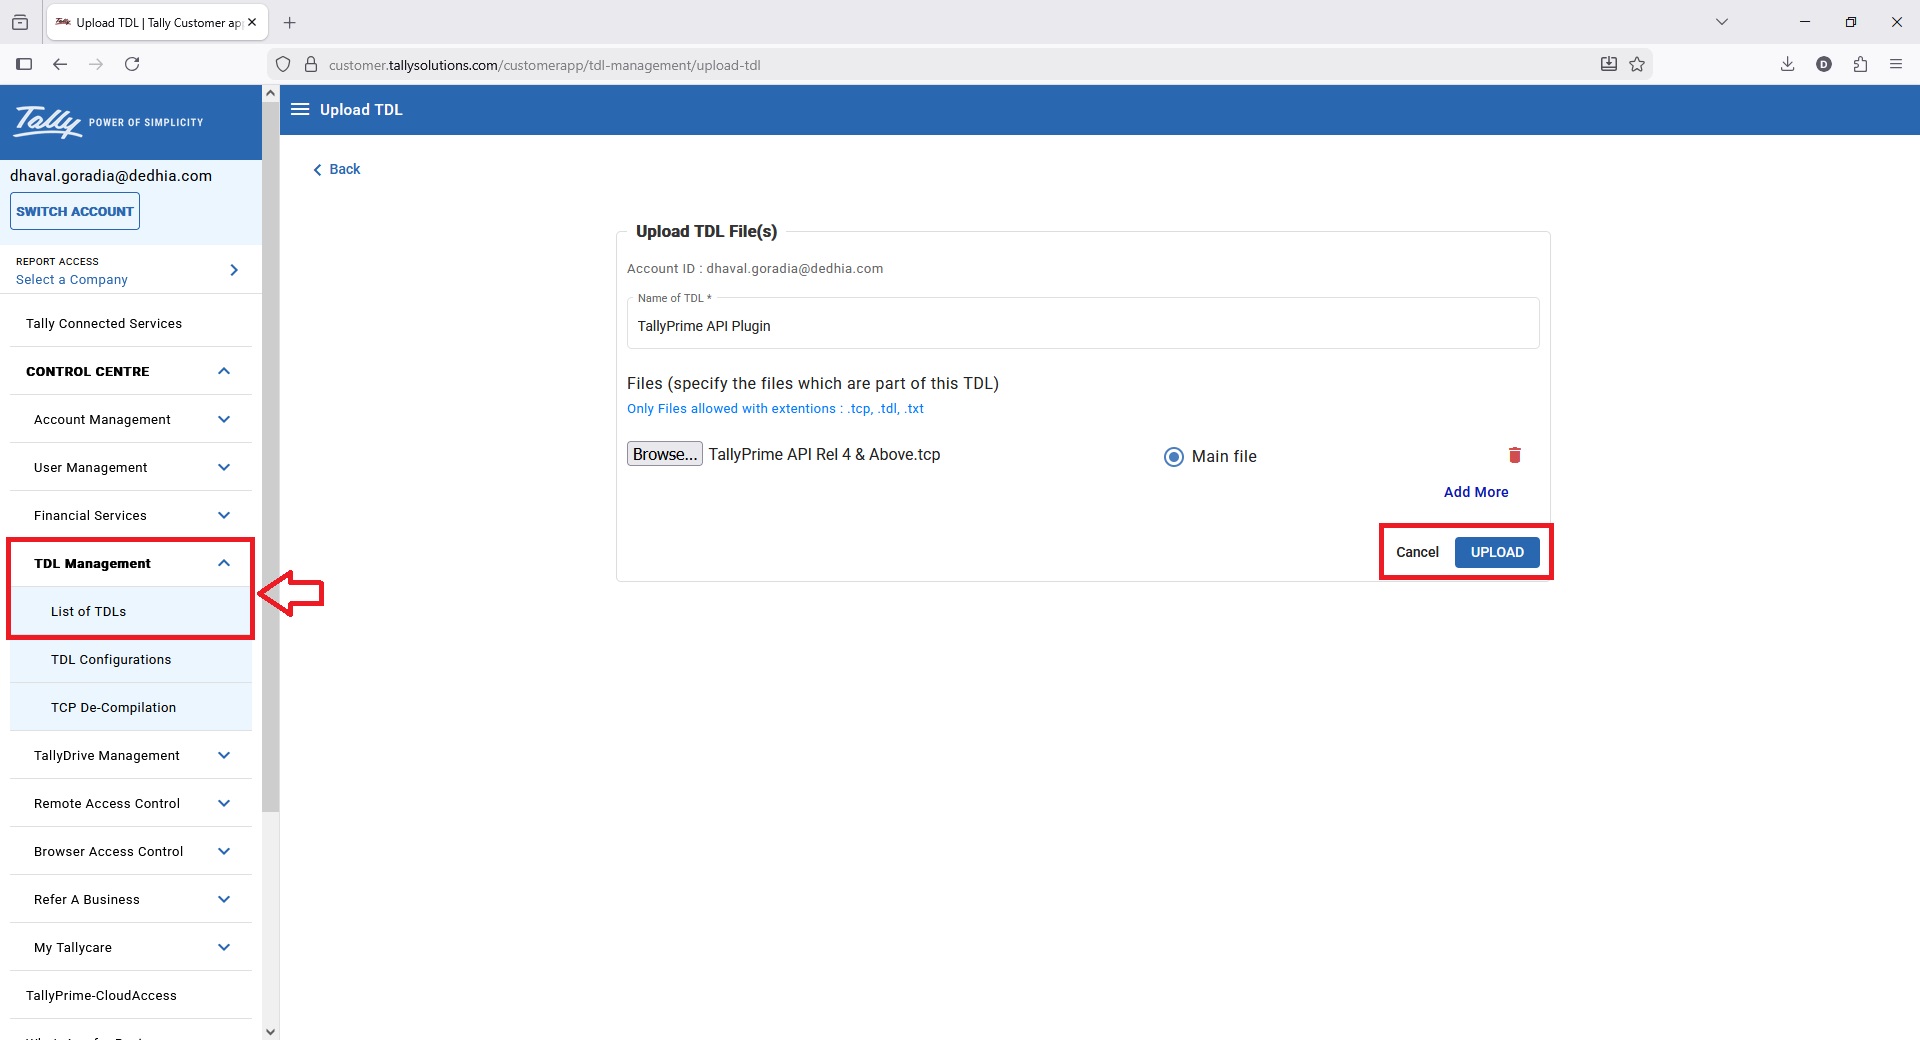Open browser extensions icon

tap(1860, 64)
